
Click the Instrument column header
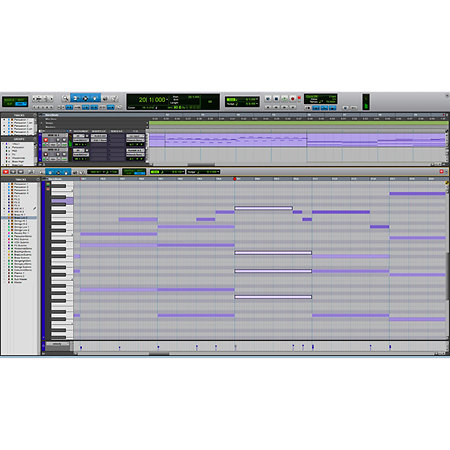tap(81, 131)
